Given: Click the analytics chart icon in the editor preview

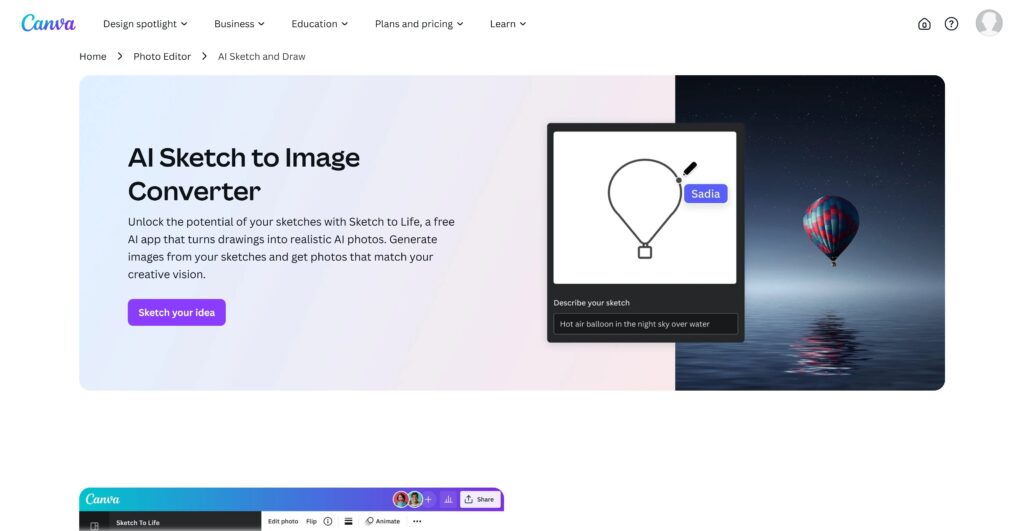Looking at the screenshot, I should coord(448,499).
